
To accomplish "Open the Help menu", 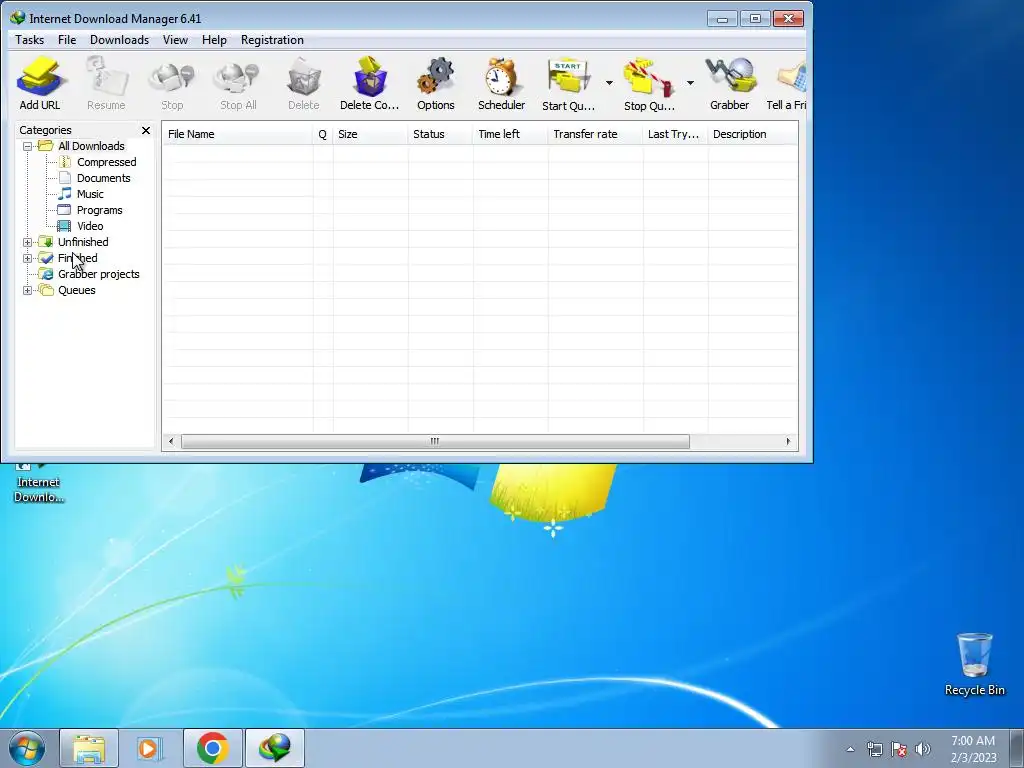I will point(214,40).
